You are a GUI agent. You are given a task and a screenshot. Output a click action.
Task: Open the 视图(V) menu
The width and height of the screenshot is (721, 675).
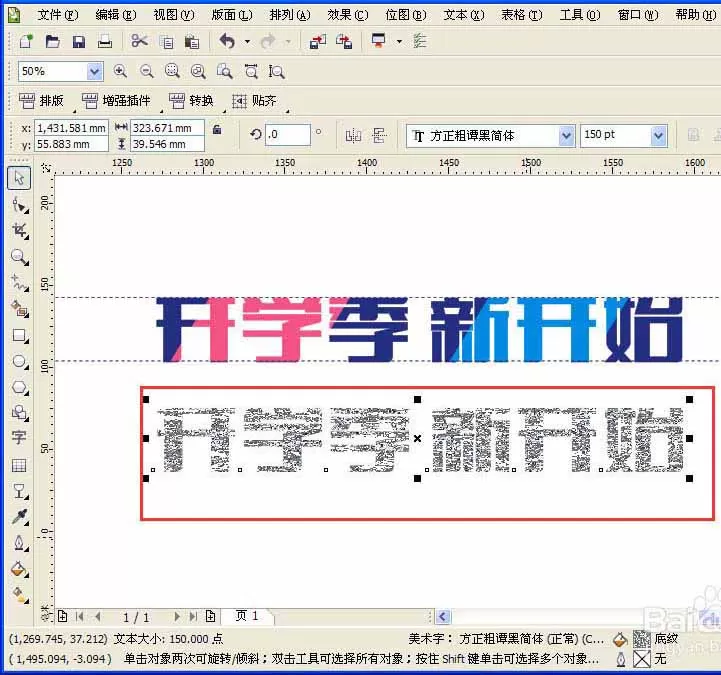pyautogui.click(x=174, y=15)
